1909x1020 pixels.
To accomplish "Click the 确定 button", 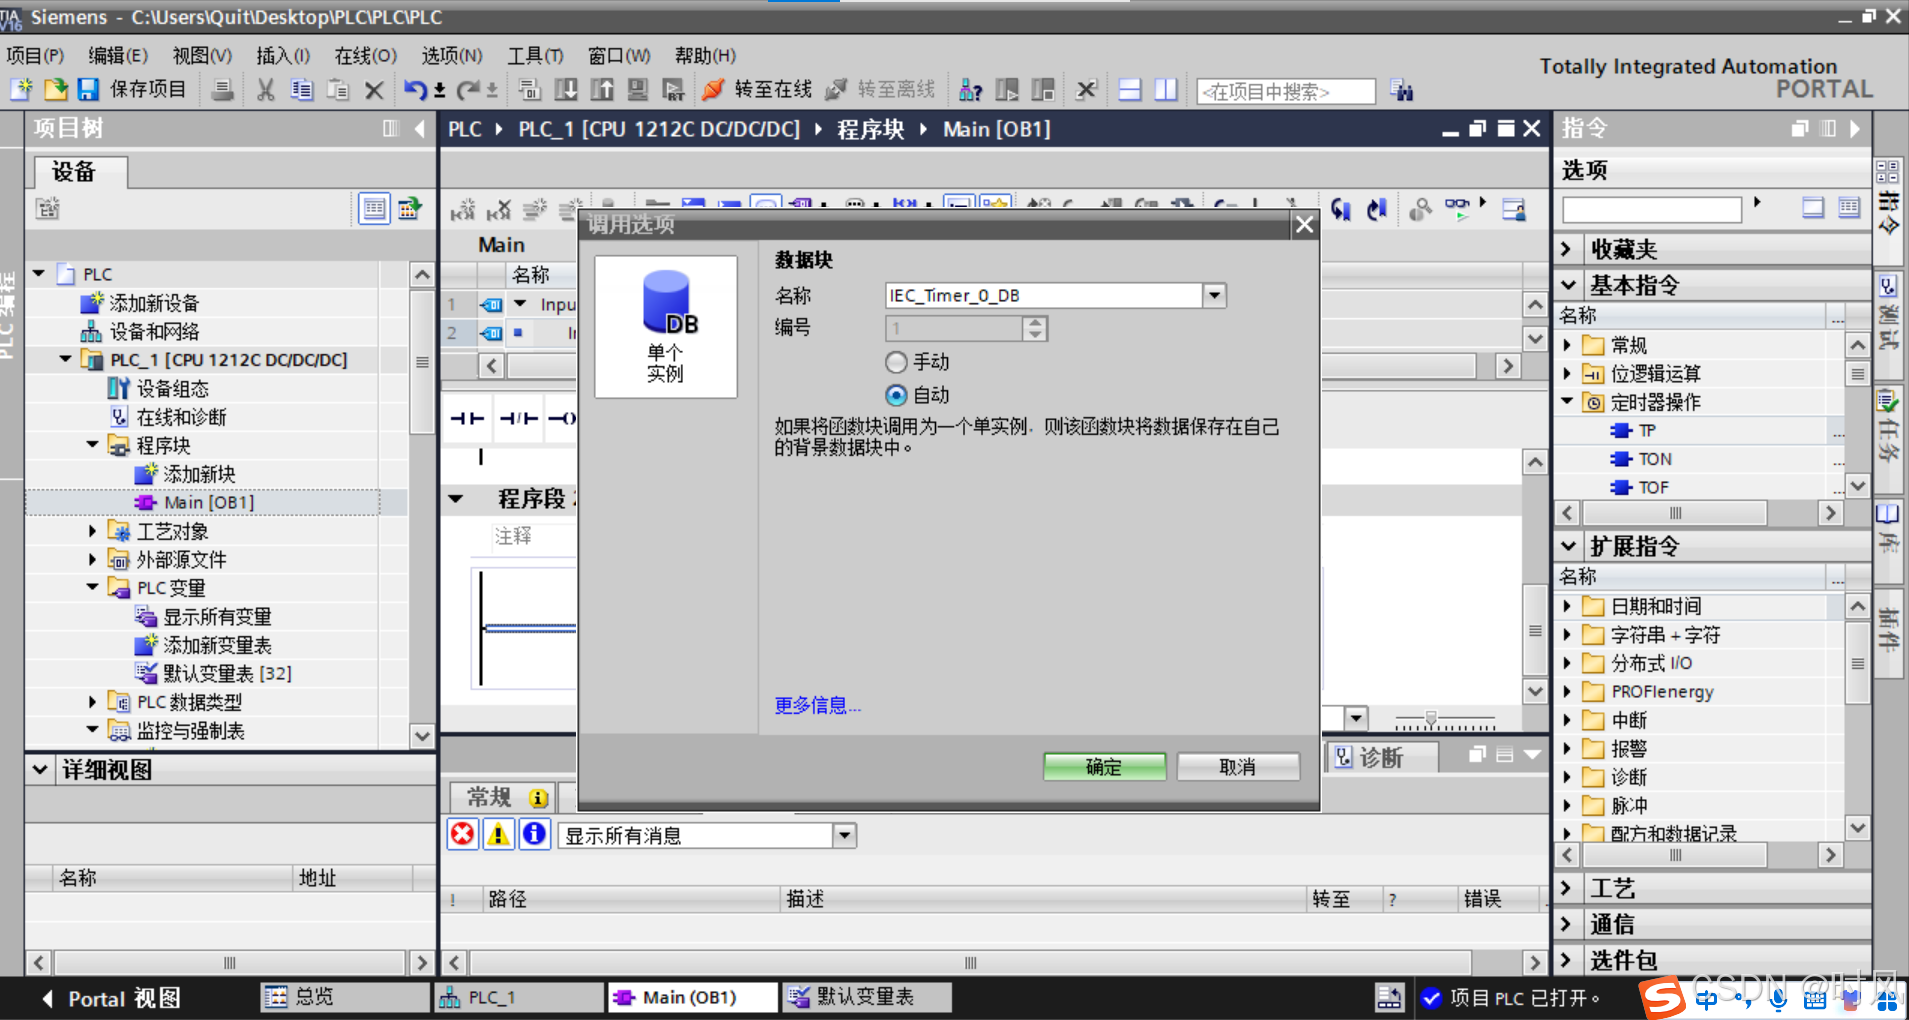I will tap(1104, 767).
